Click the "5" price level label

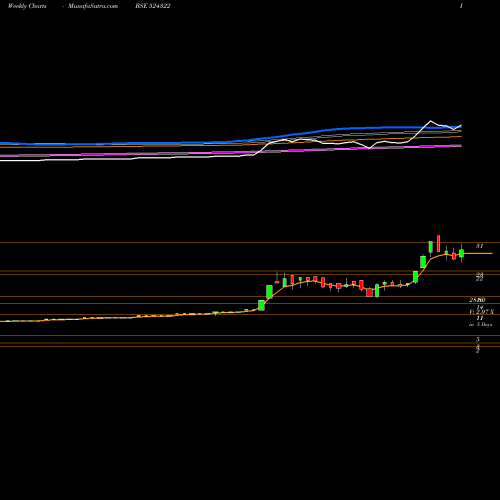[478, 339]
